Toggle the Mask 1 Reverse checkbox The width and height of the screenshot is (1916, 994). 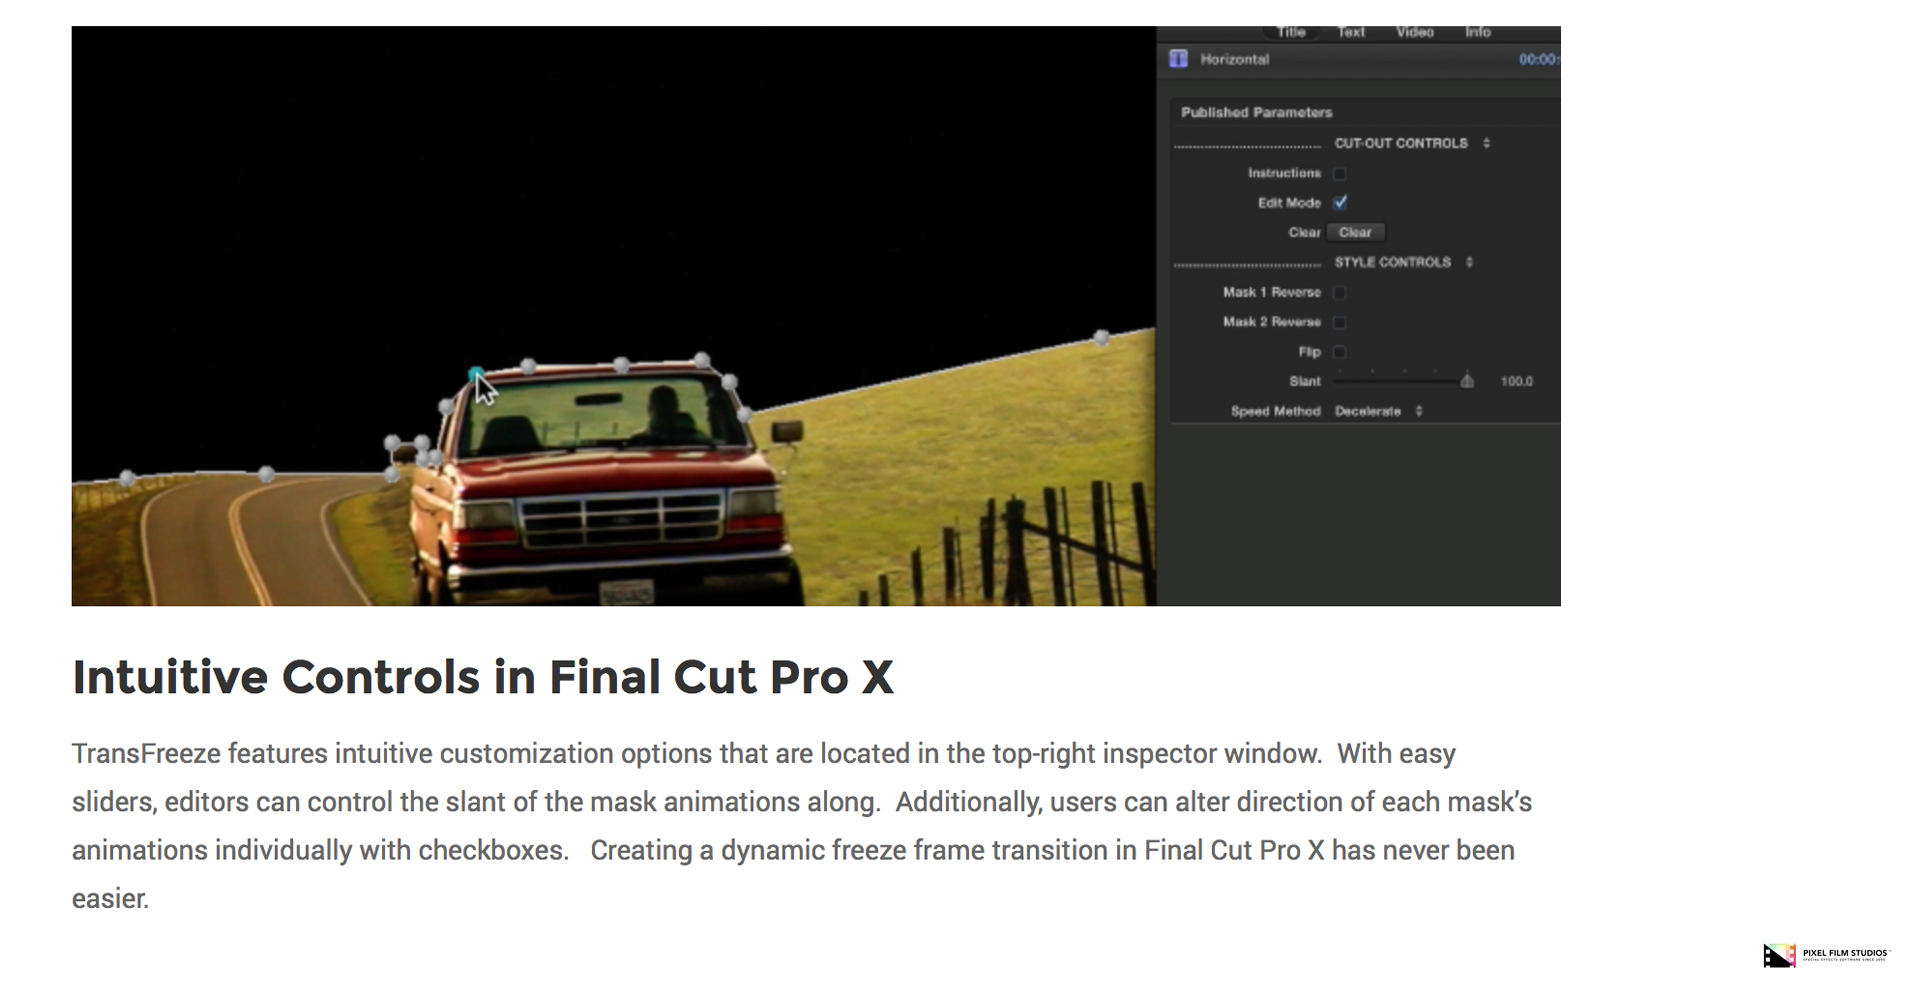(x=1340, y=293)
